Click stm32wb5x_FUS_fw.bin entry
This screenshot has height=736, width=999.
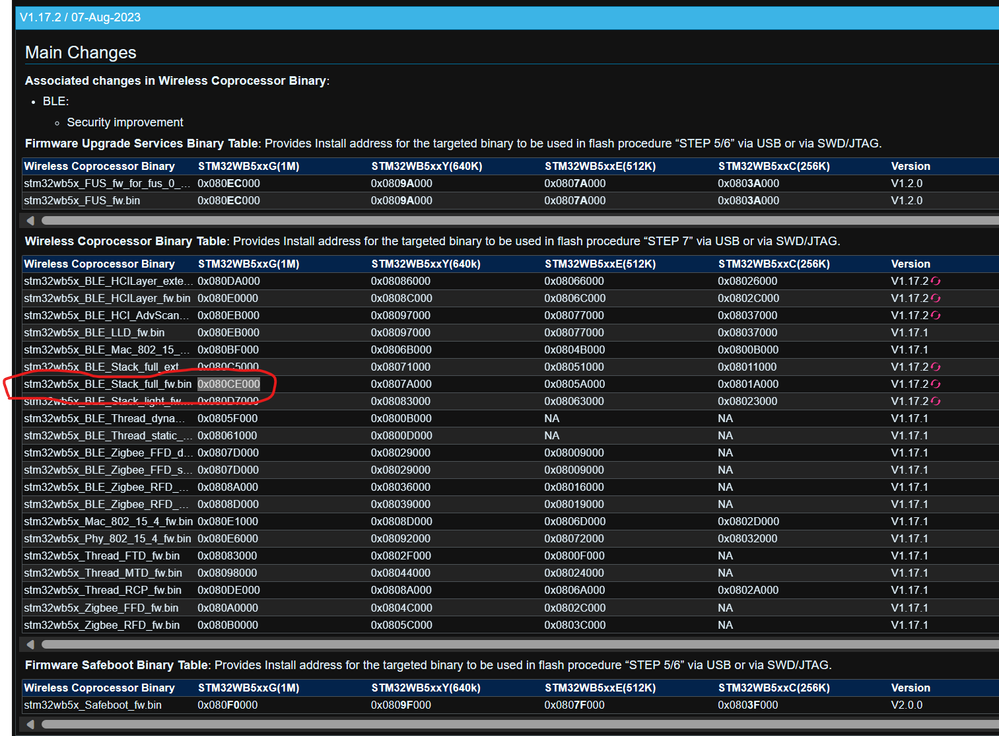point(82,201)
